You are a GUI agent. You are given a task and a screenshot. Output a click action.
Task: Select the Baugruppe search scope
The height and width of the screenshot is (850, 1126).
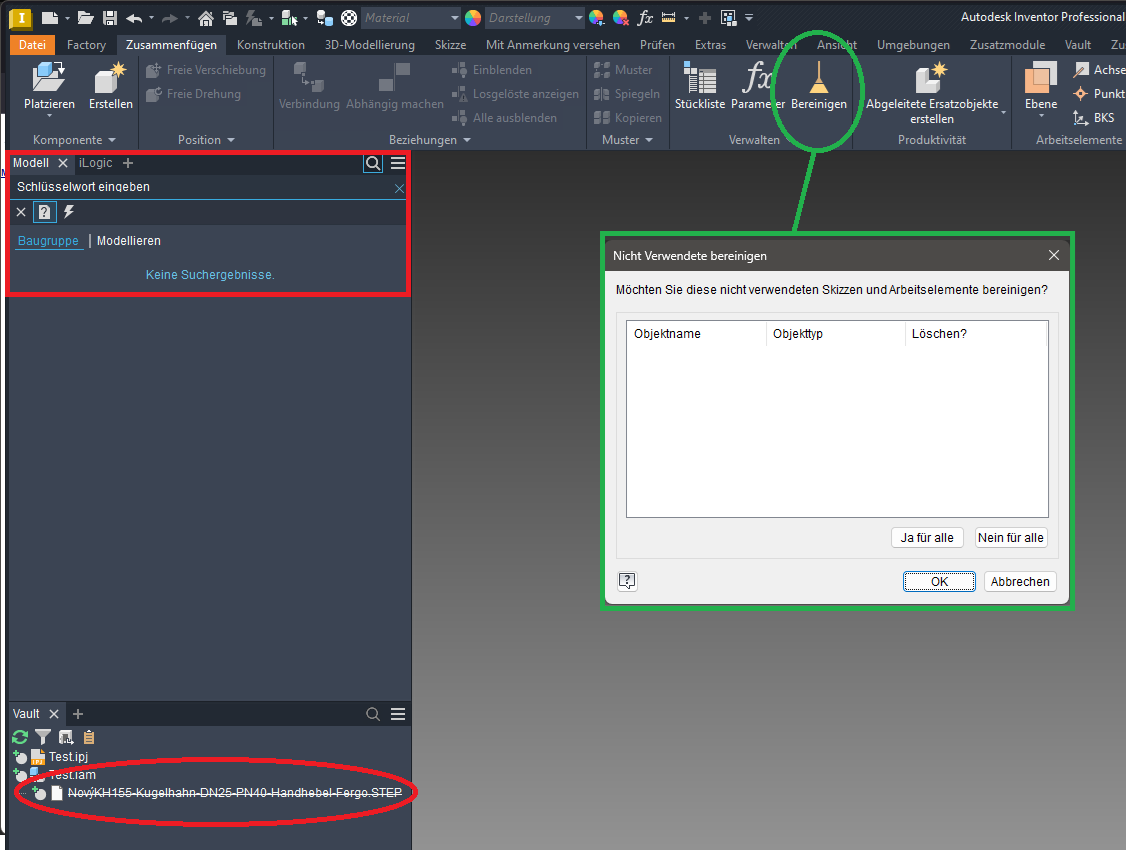click(x=48, y=241)
